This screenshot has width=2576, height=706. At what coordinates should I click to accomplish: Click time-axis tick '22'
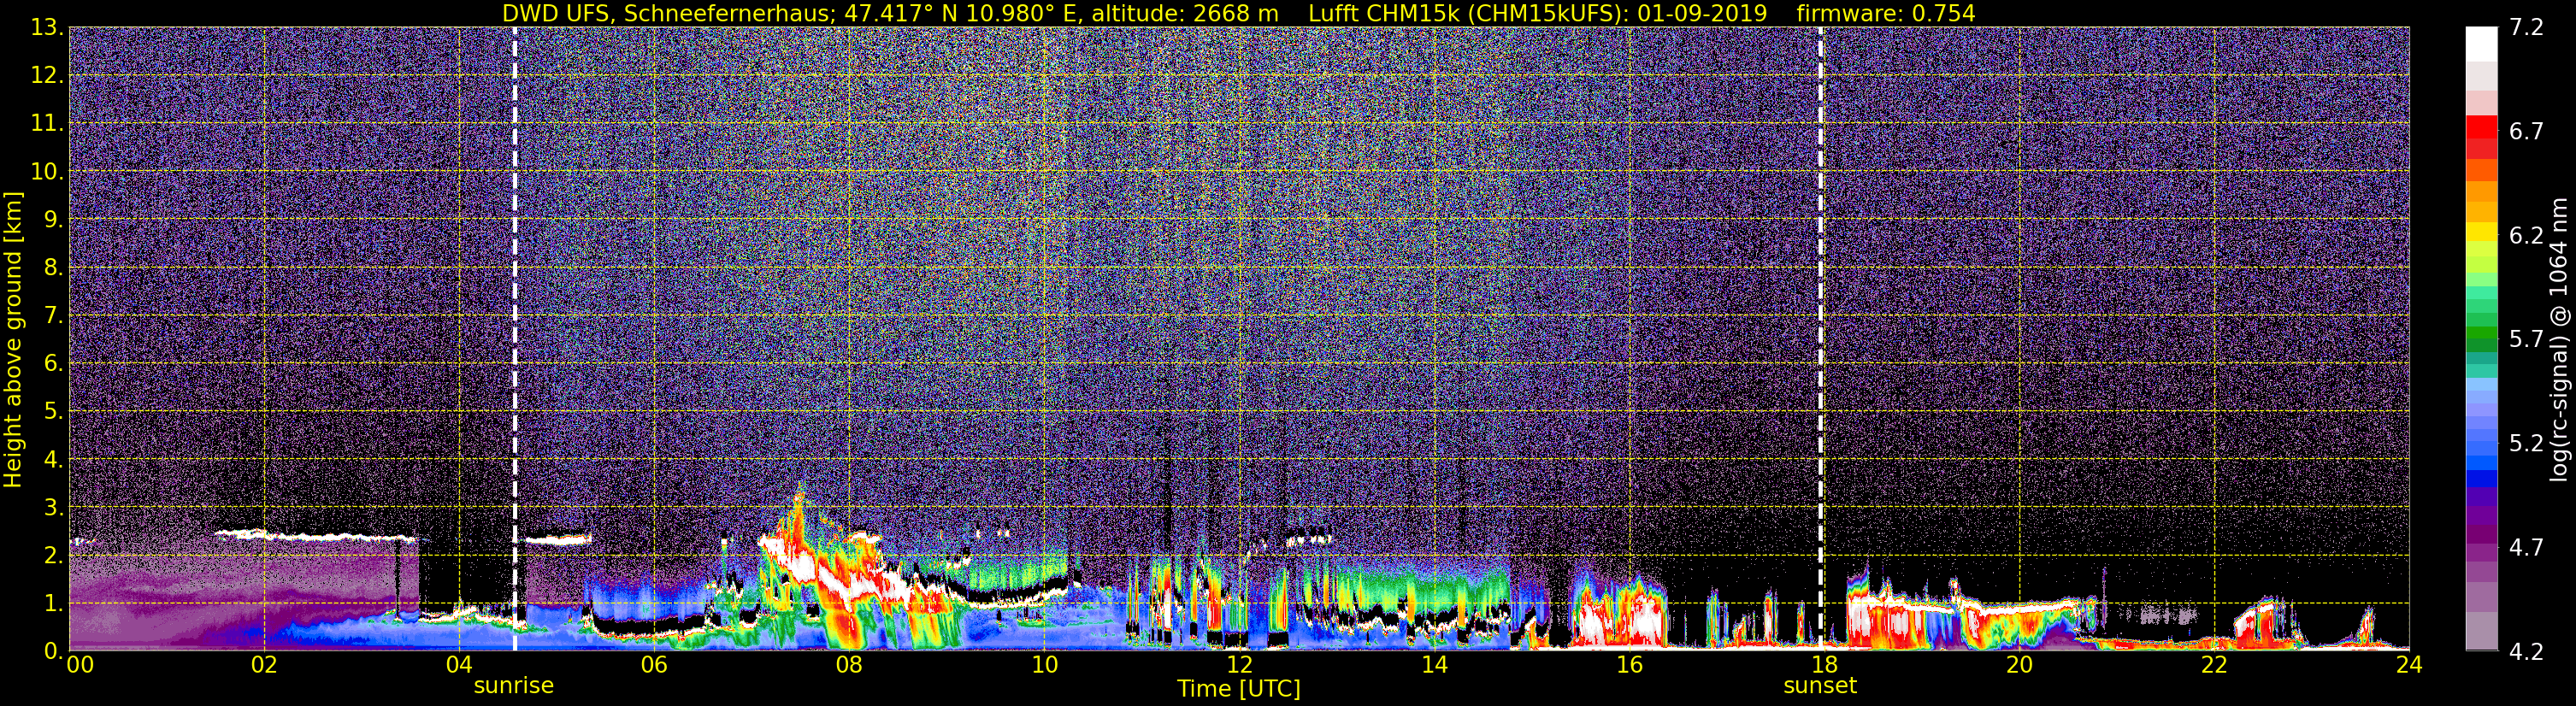2214,666
